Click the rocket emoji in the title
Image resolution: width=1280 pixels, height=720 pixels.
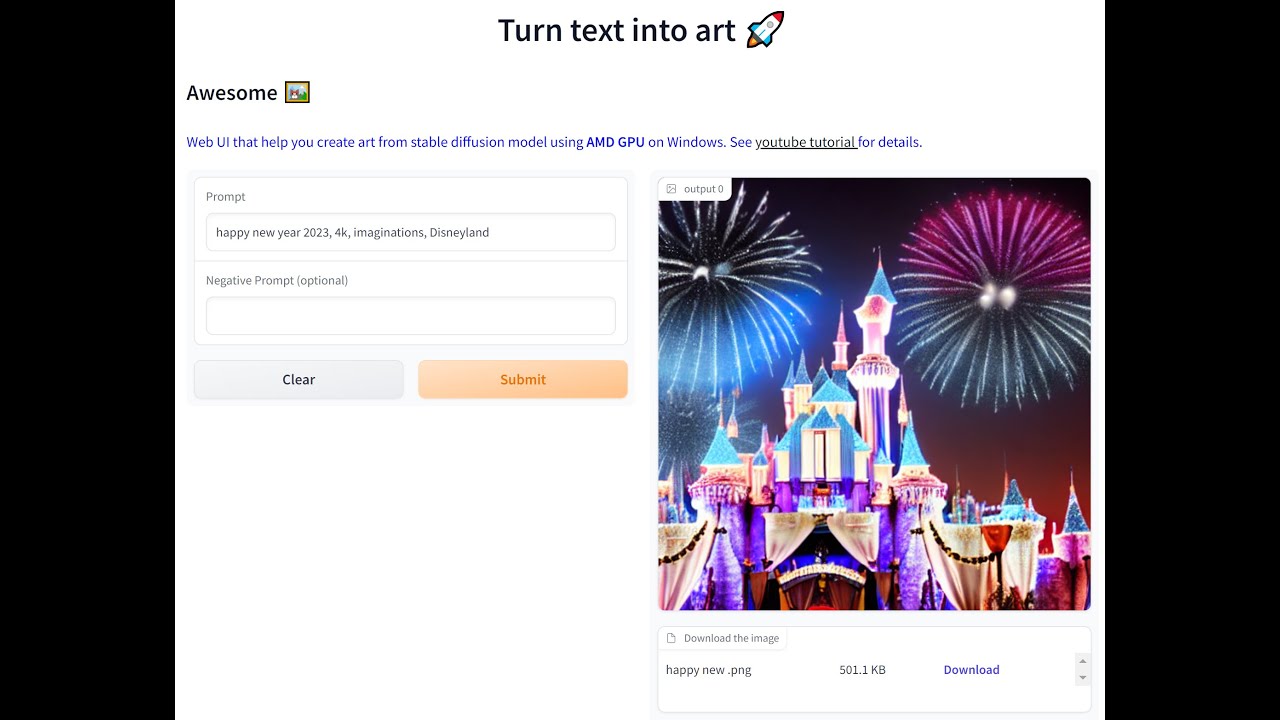pyautogui.click(x=765, y=30)
